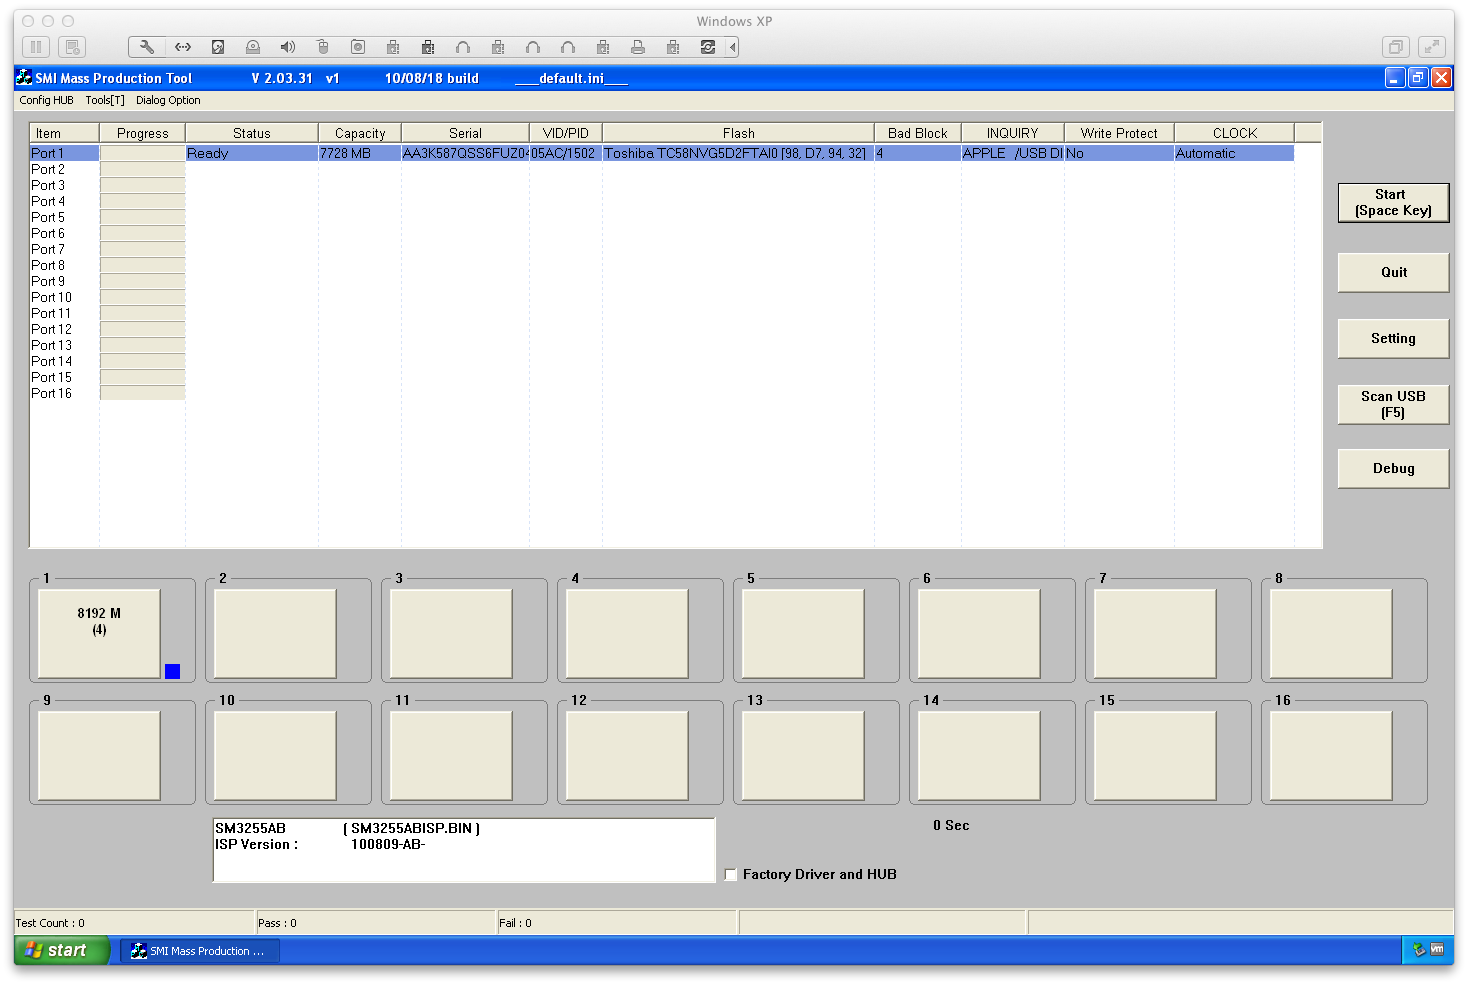Click the Scan USB (F5) button

coord(1393,404)
